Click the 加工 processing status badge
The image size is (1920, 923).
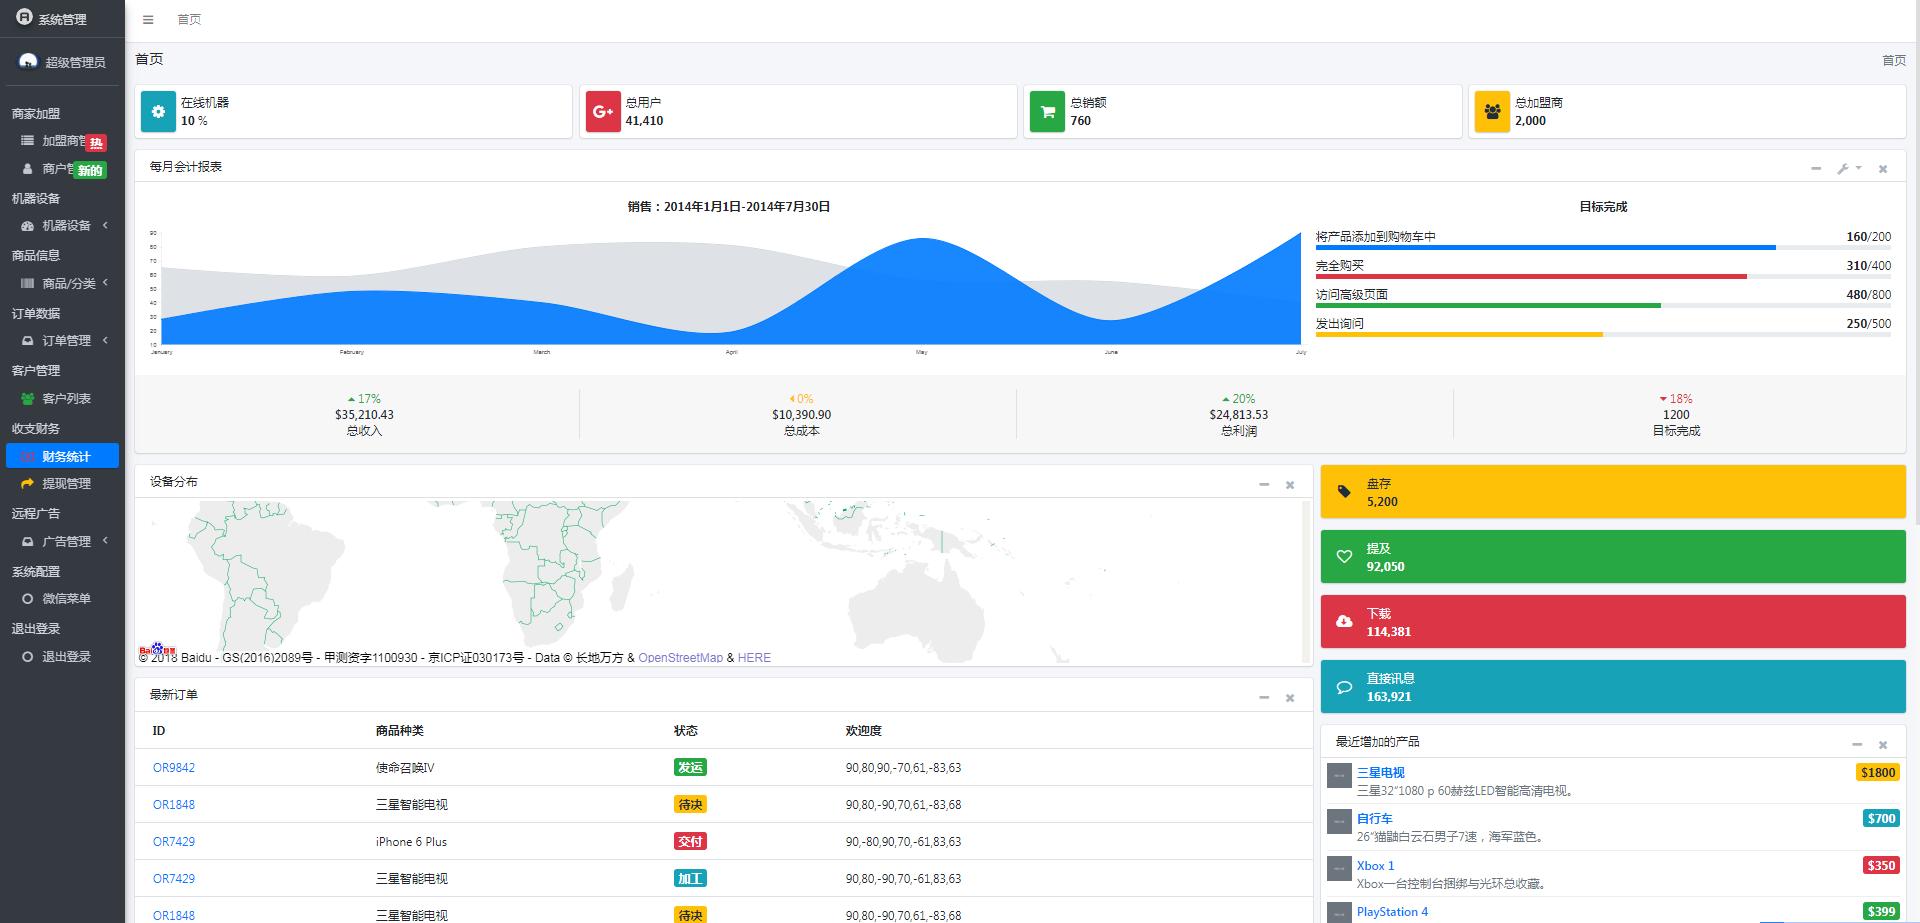[690, 879]
